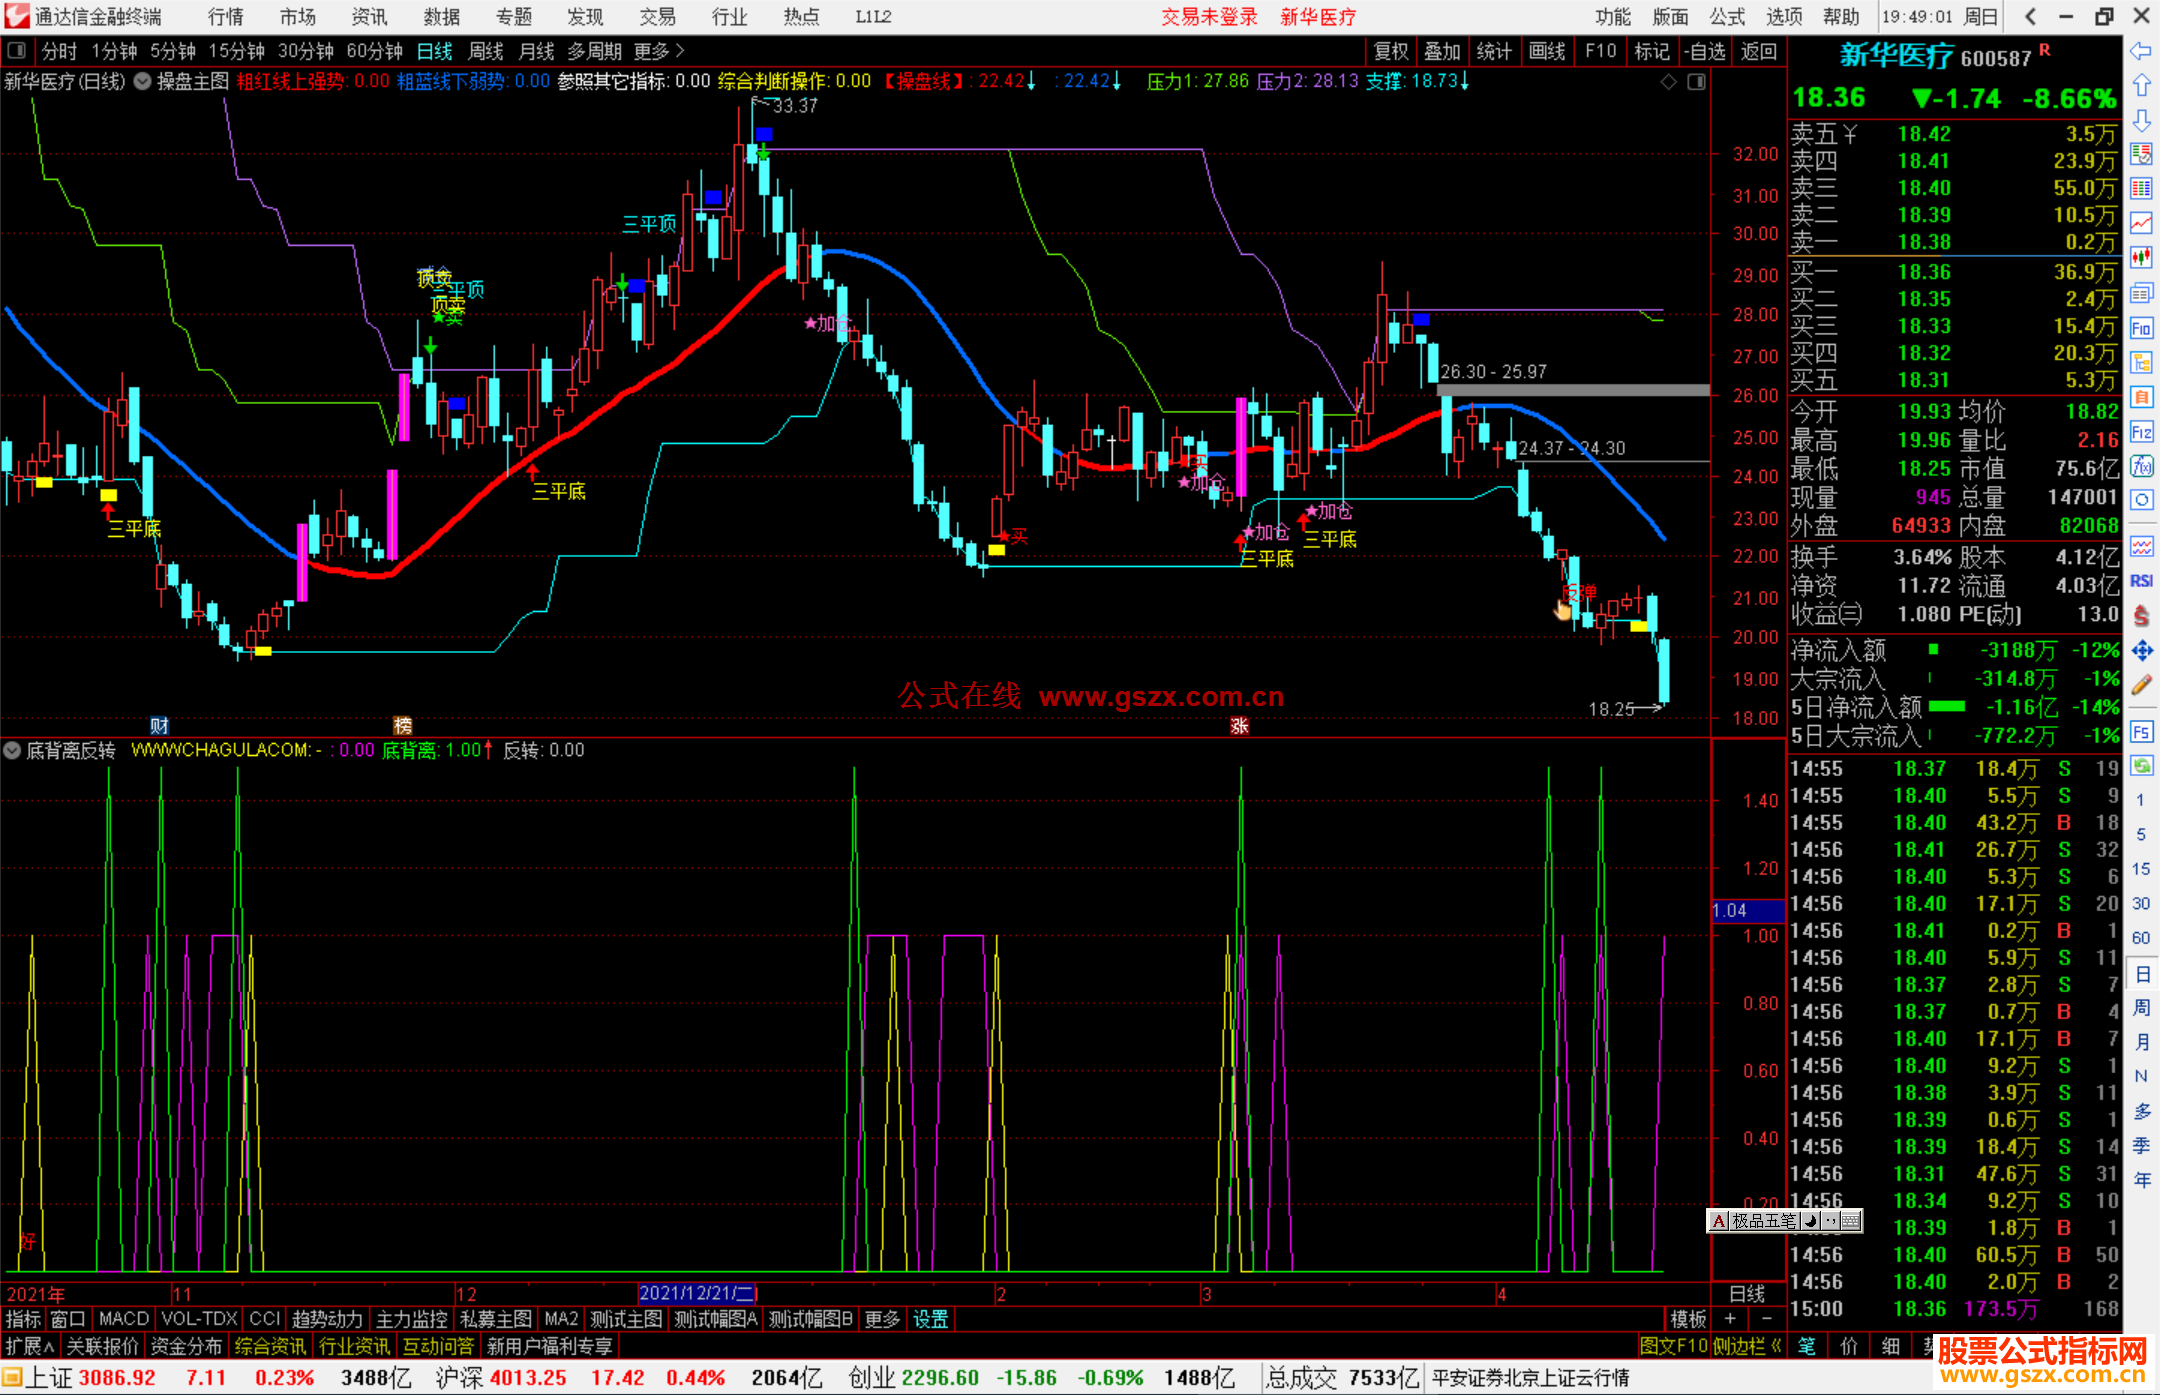Click the minus zoom button beside 模板
This screenshot has width=2160, height=1395.
click(1767, 1319)
